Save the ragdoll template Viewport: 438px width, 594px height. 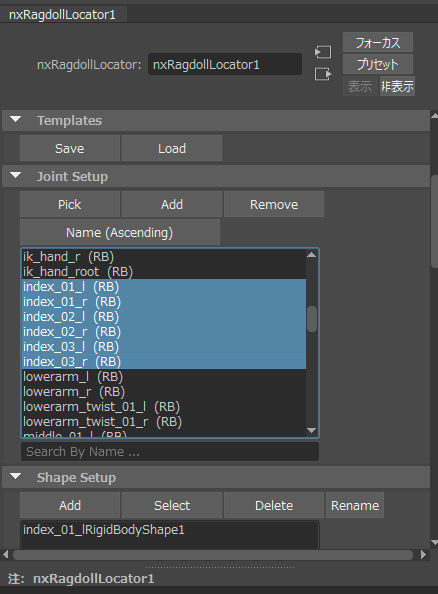pyautogui.click(x=70, y=148)
